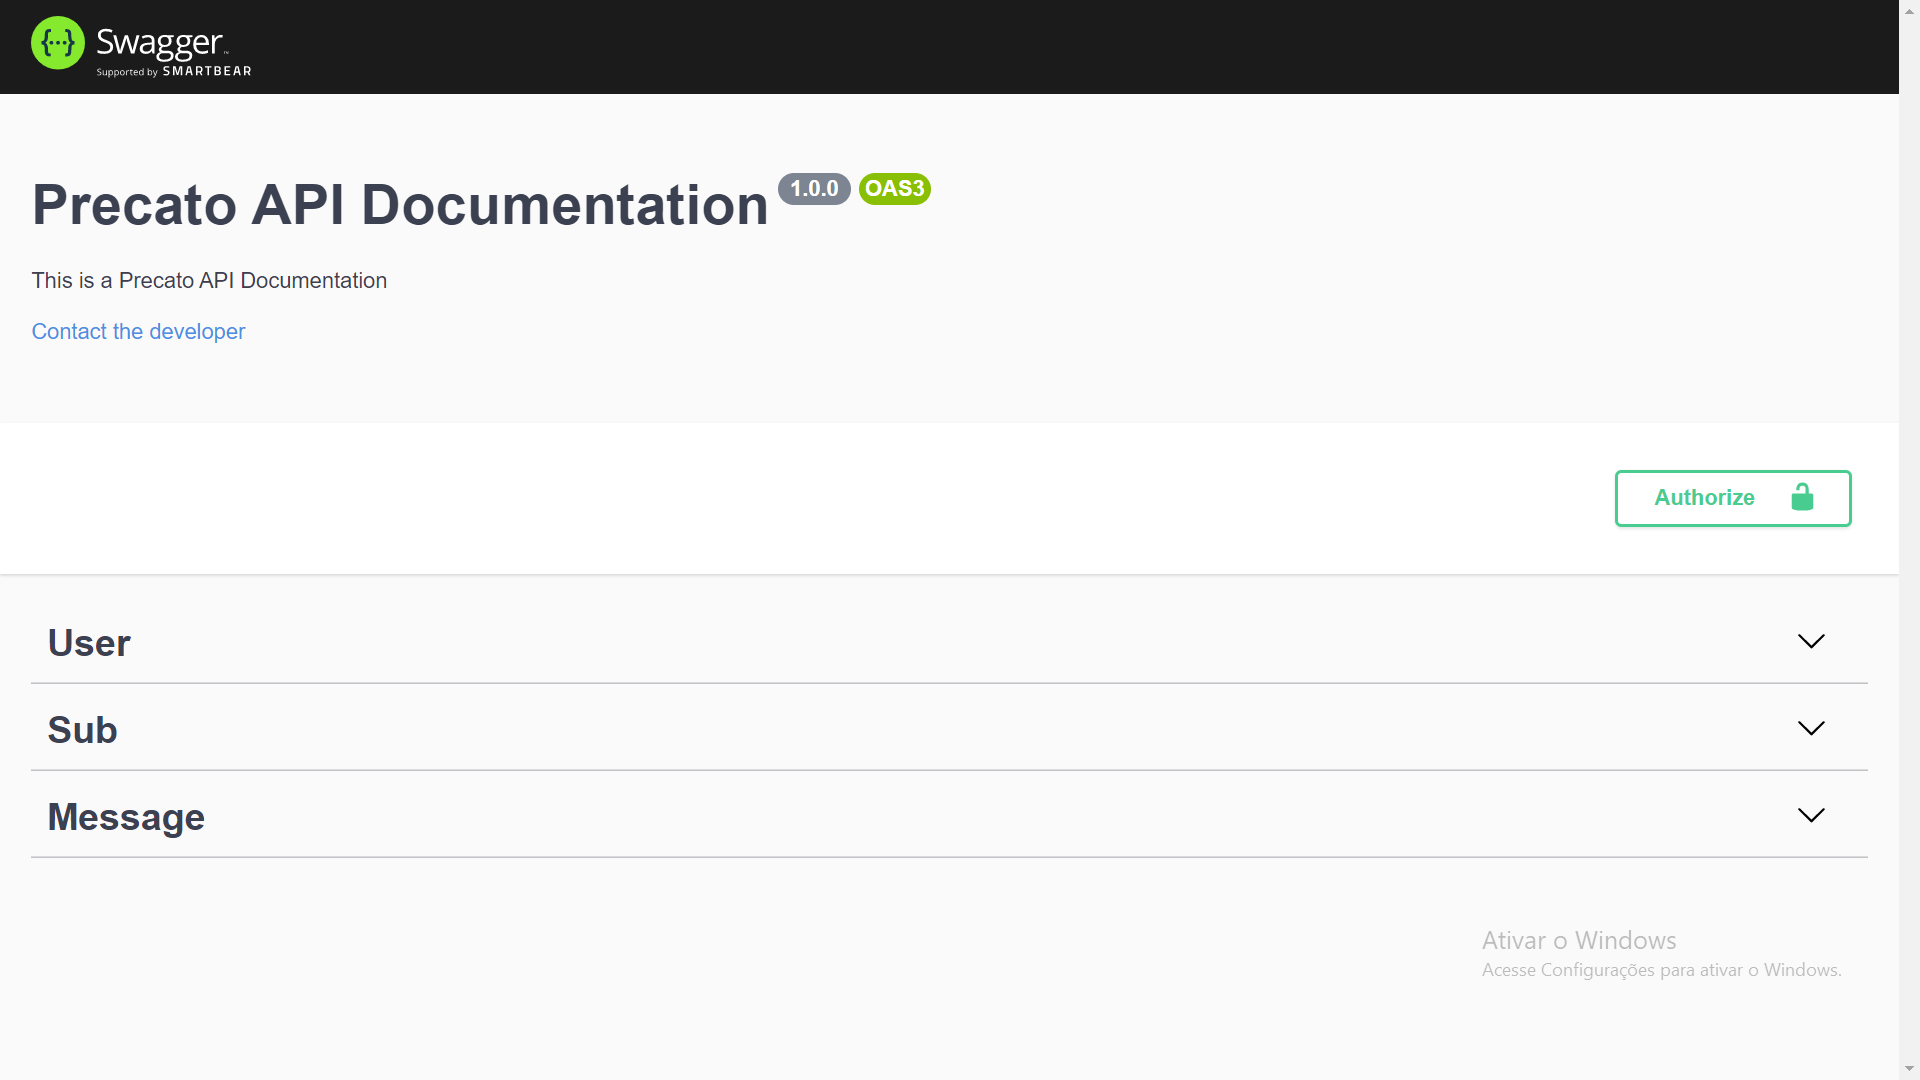This screenshot has width=1920, height=1080.
Task: Expand the Sub section chevron
Action: [x=1811, y=728]
